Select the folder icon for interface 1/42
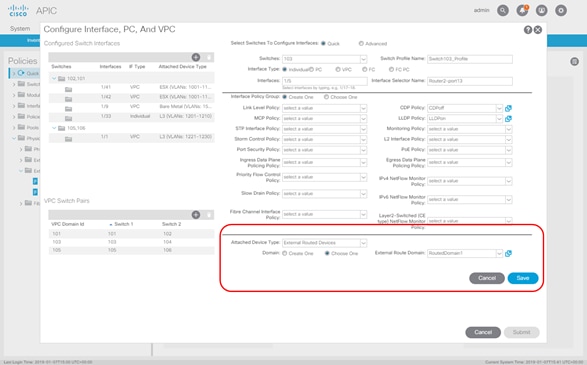 click(69, 99)
